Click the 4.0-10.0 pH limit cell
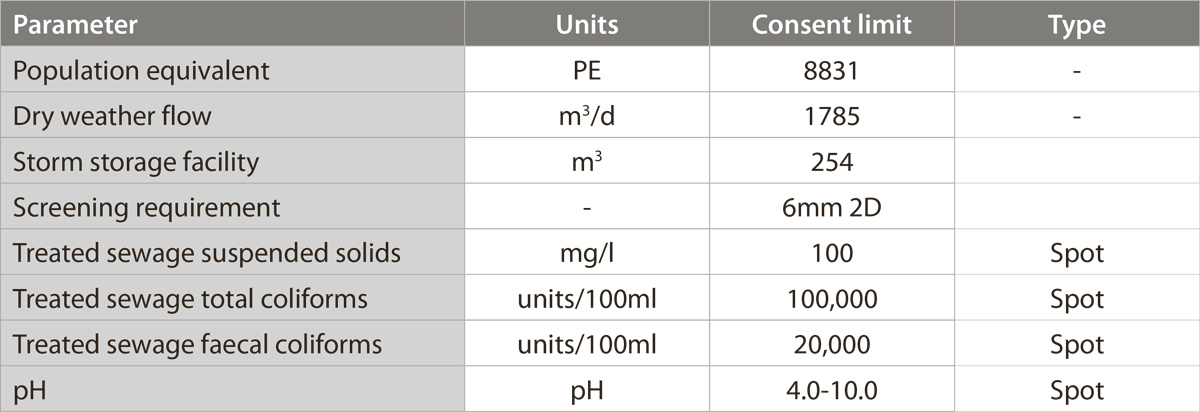This screenshot has width=1200, height=412. (x=832, y=390)
